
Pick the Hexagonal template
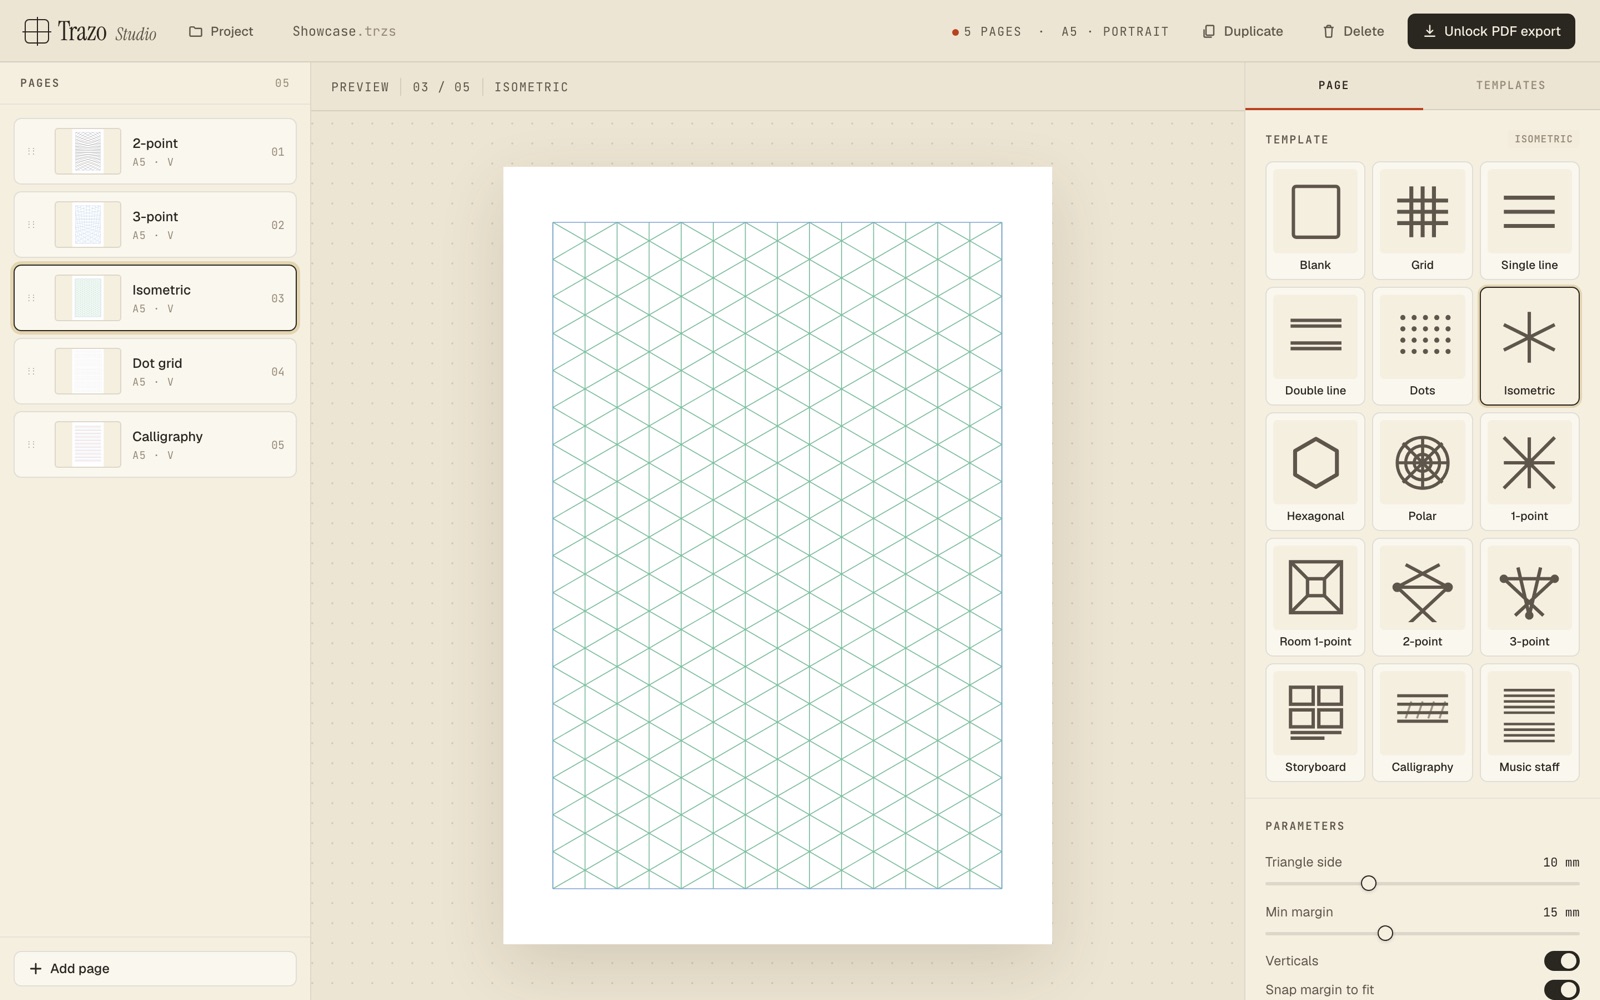pyautogui.click(x=1315, y=472)
